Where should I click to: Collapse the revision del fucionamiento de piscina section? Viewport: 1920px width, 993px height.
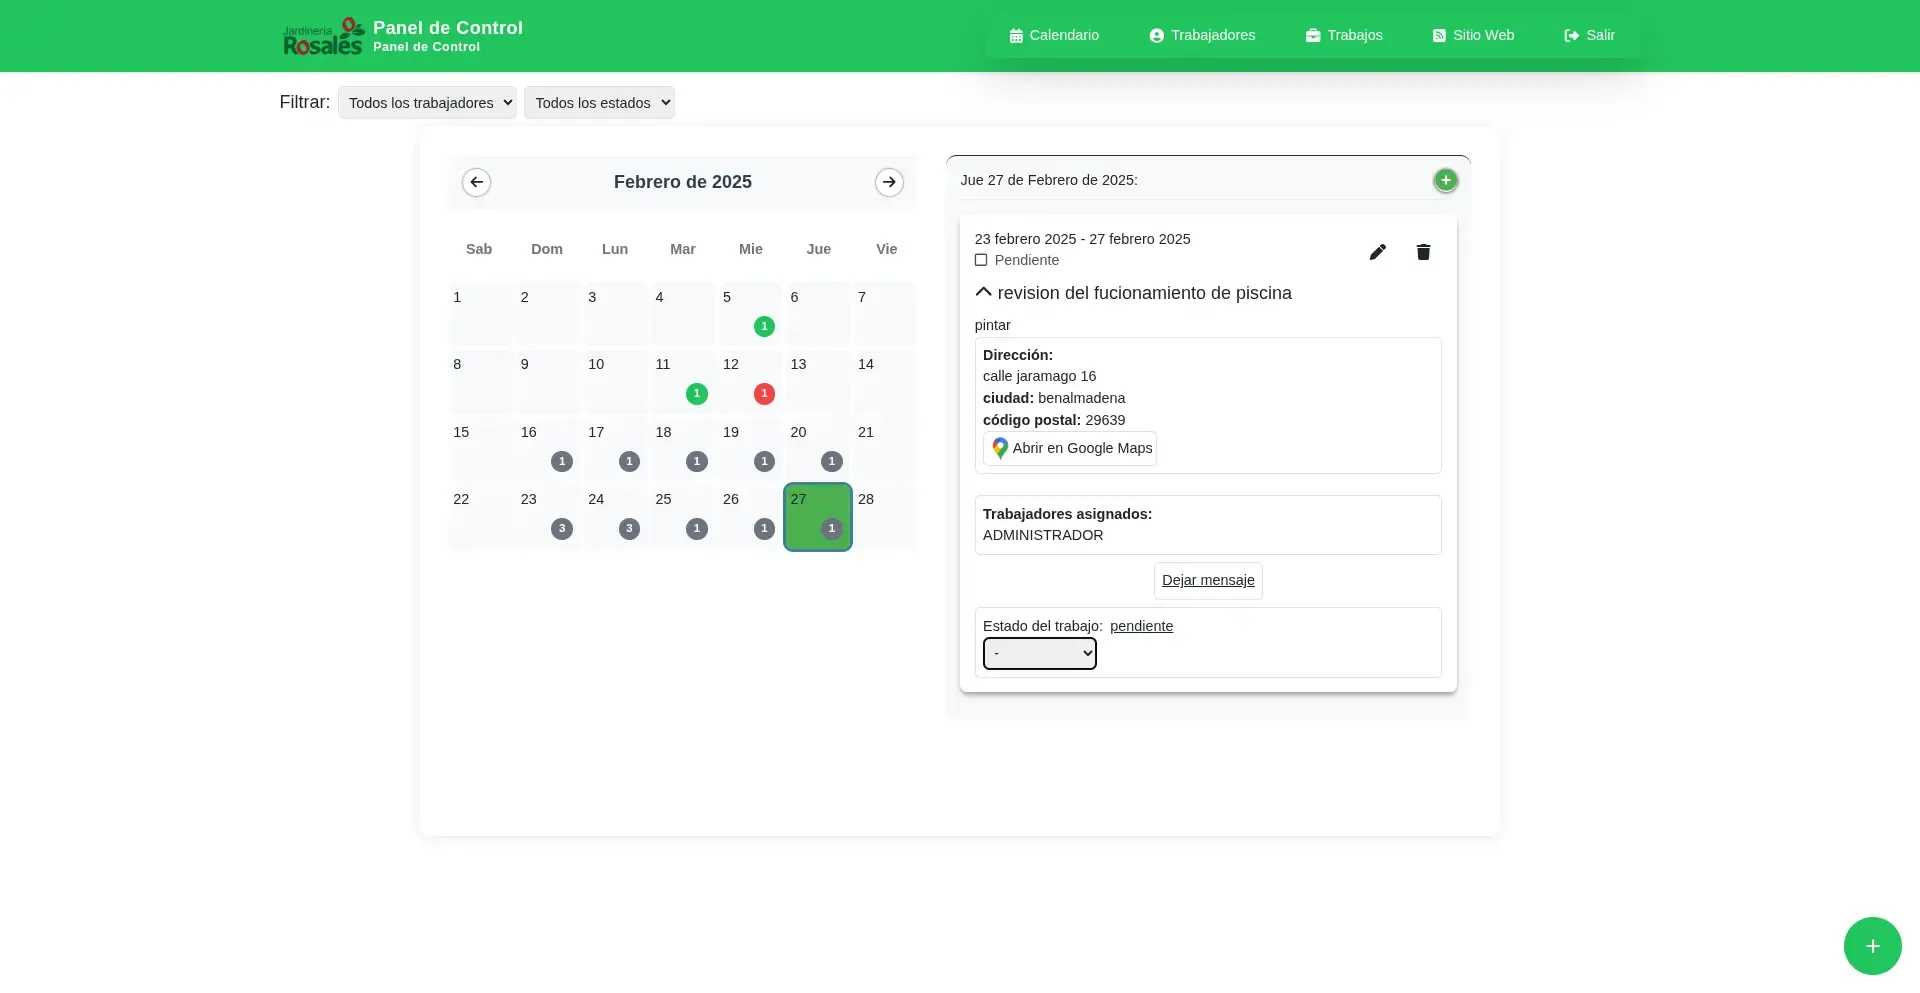pos(984,292)
